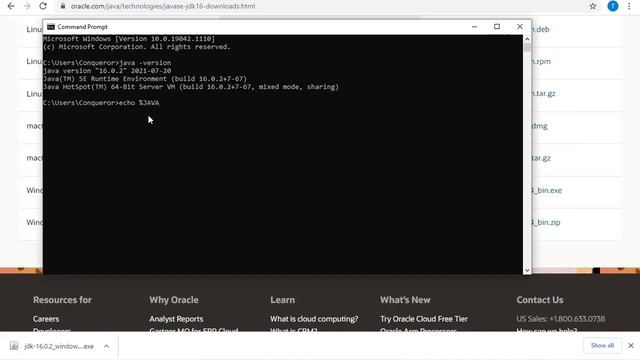Click Show all downloads button
640x360 pixels.
602,346
